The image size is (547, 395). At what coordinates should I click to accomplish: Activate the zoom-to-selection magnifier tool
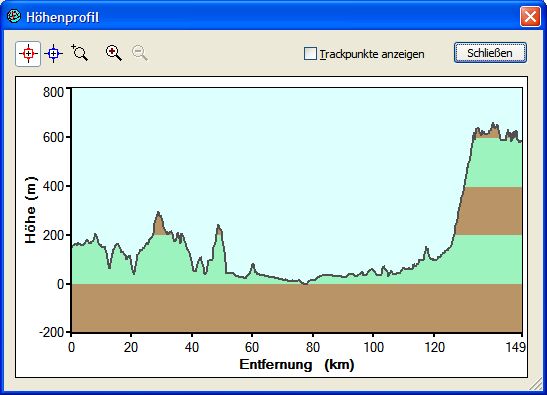pos(80,53)
